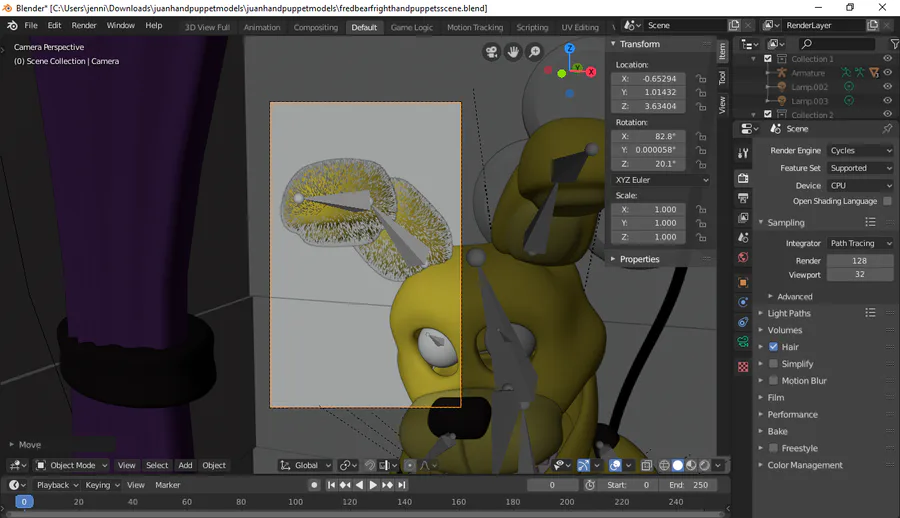Open the File menu
Image resolution: width=900 pixels, height=518 pixels.
(31, 25)
